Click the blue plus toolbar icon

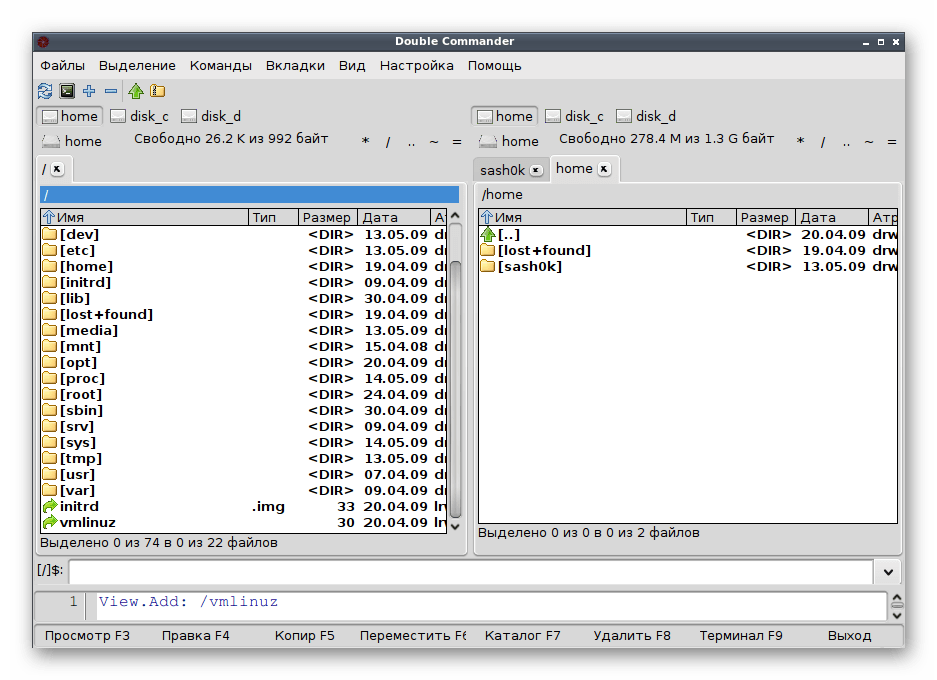click(89, 91)
